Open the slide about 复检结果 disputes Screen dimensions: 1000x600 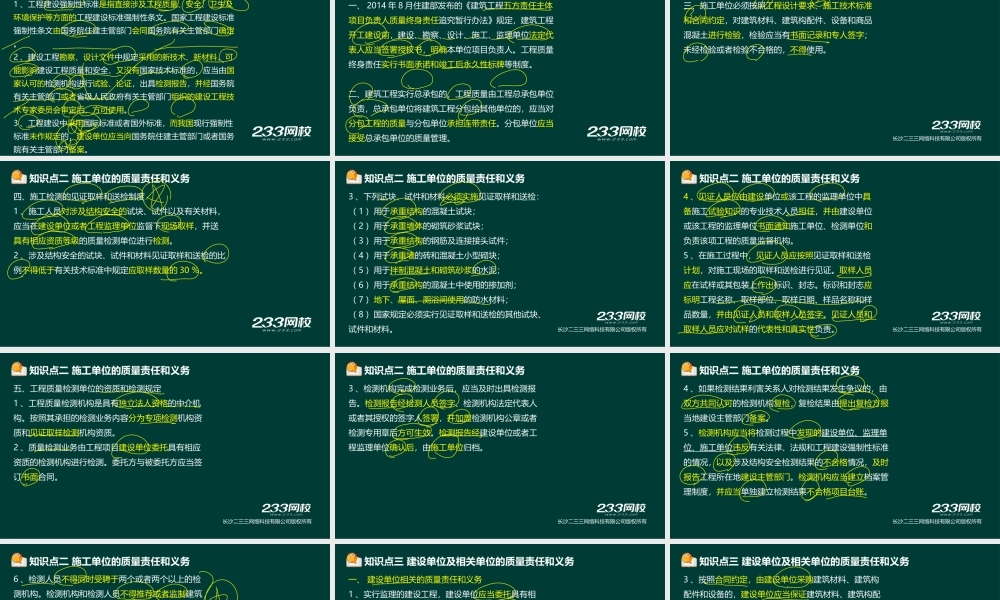tap(835, 447)
